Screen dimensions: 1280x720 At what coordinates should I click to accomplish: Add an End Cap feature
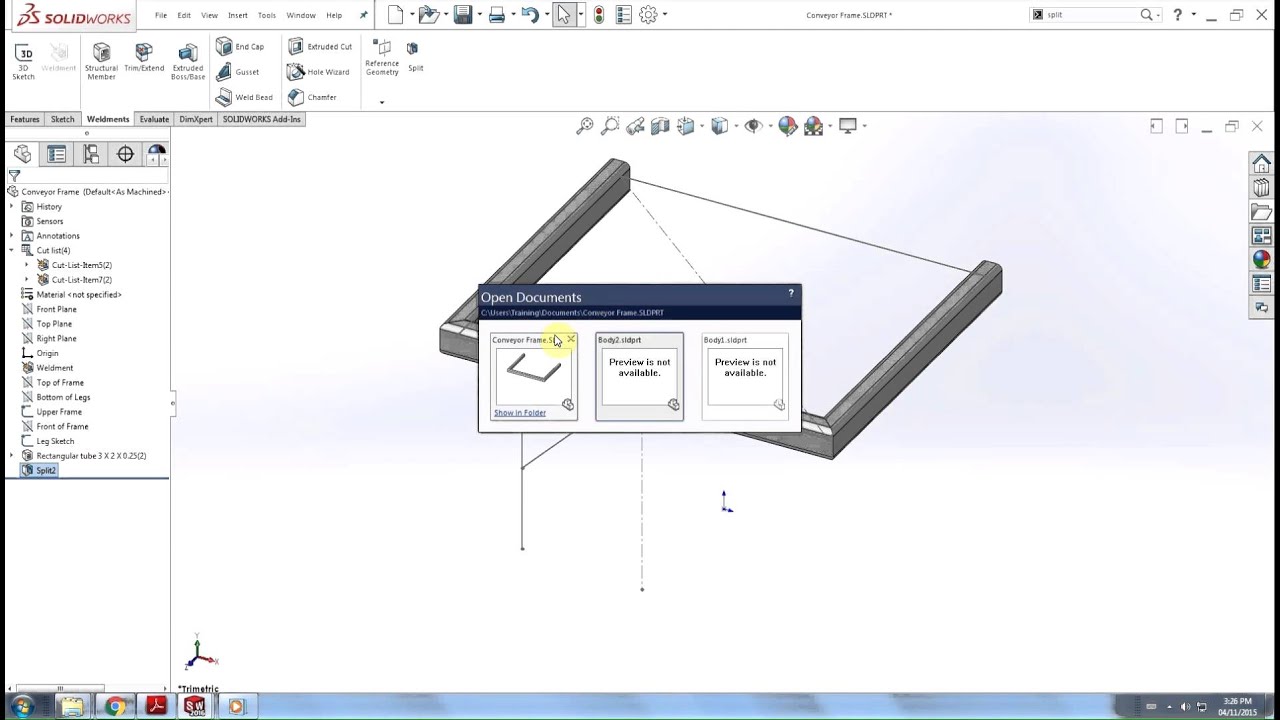click(x=240, y=47)
